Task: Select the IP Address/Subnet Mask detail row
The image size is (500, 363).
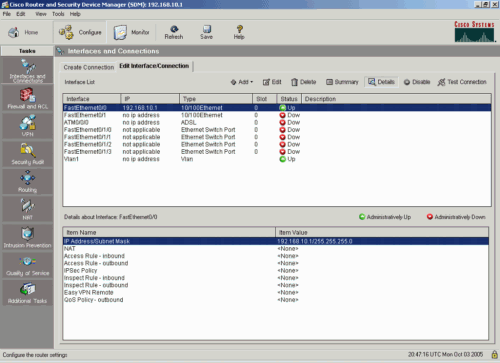Action: [x=276, y=241]
